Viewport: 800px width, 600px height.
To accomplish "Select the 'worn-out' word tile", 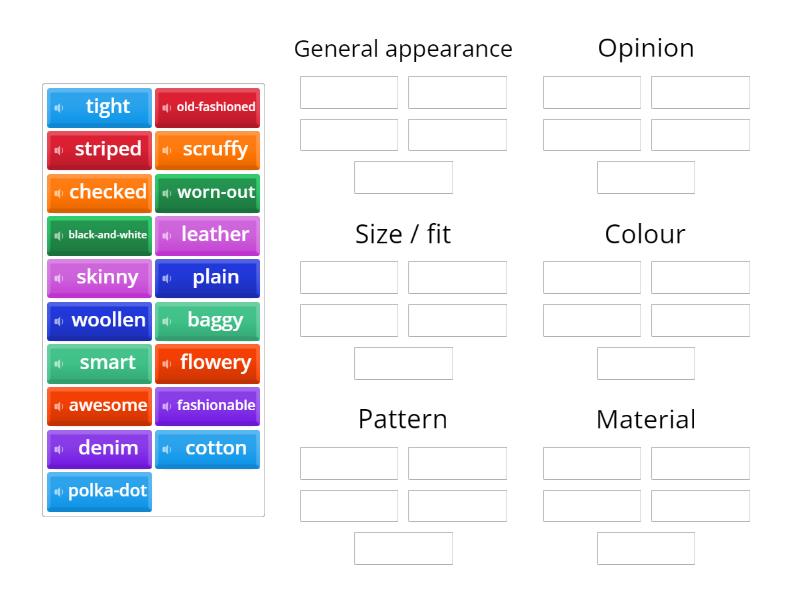I will [x=208, y=192].
